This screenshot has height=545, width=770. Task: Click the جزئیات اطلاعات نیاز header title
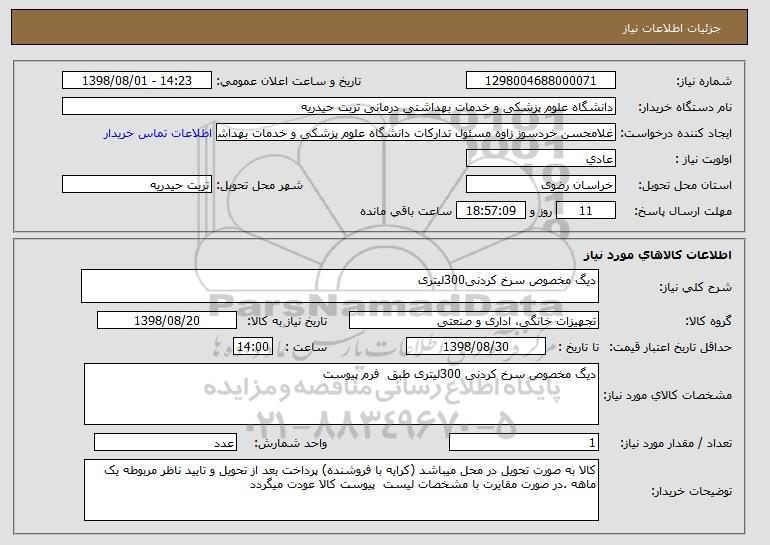tap(671, 28)
